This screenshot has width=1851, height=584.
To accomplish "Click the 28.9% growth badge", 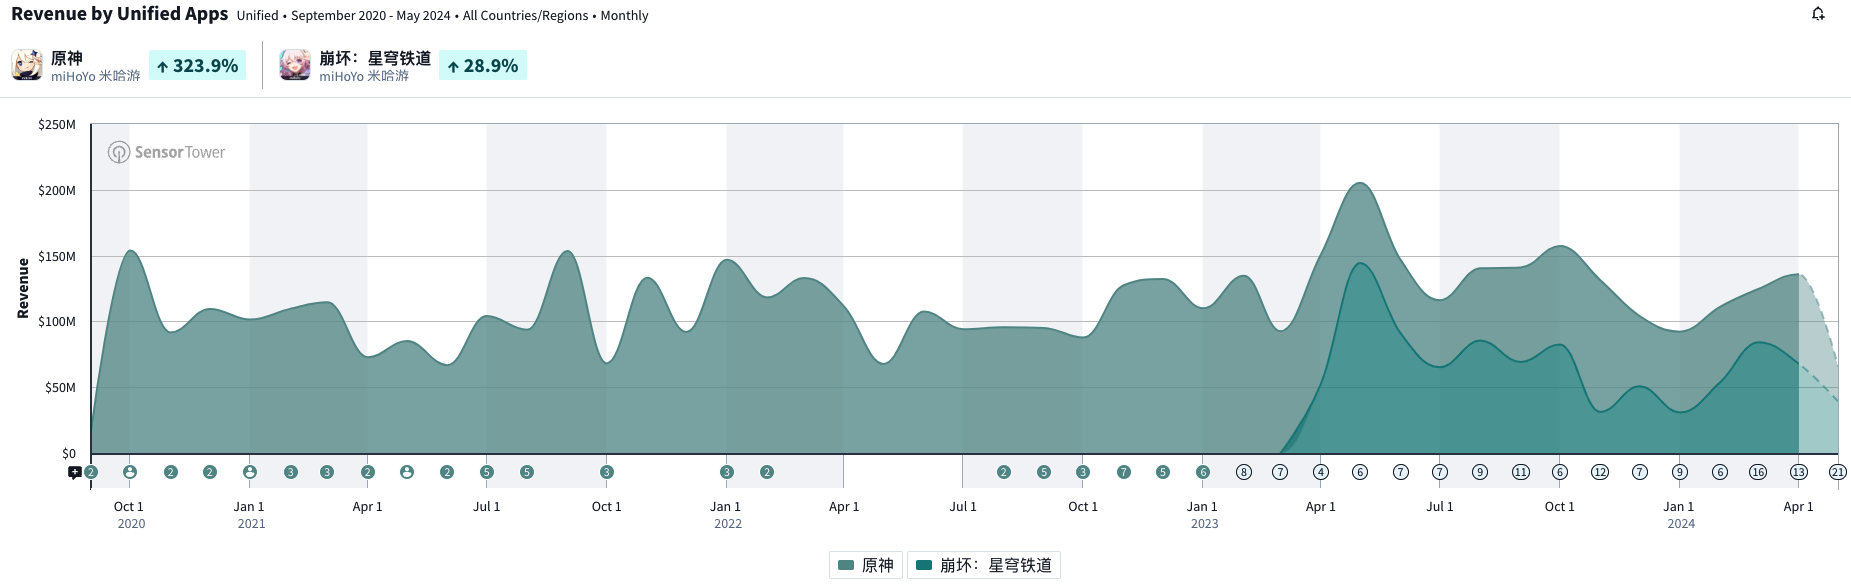I will (482, 66).
